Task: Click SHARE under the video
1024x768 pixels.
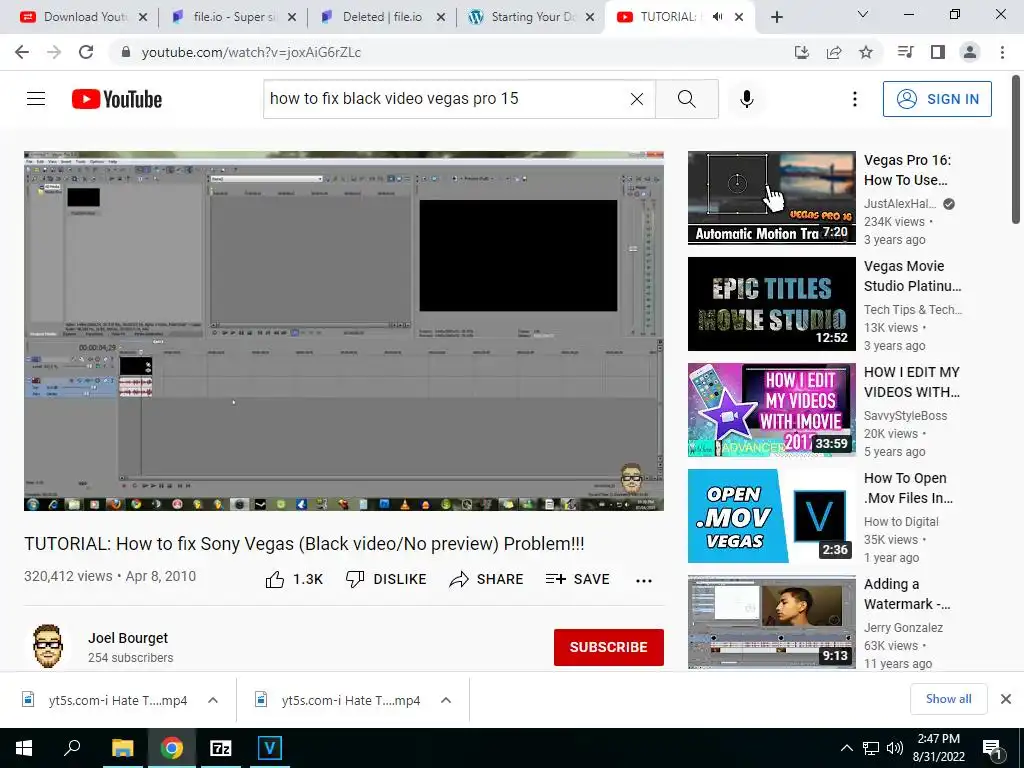Action: click(x=487, y=579)
